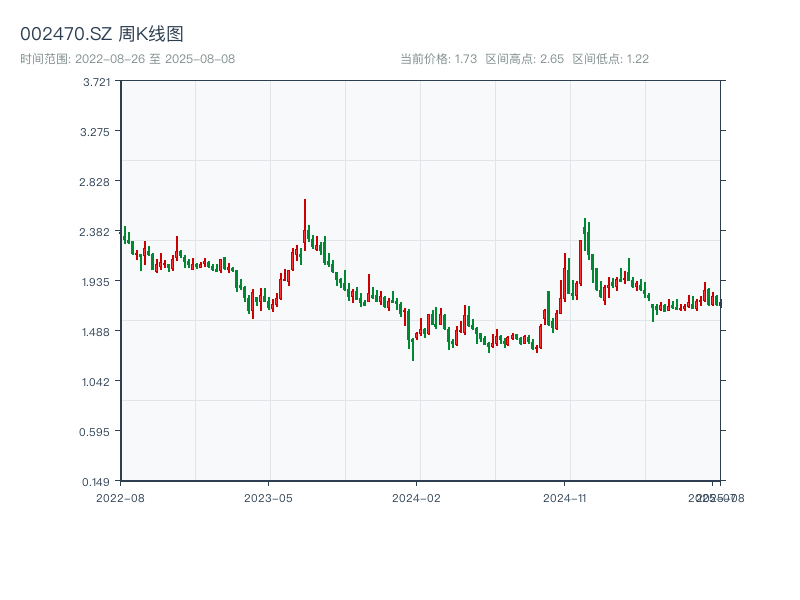Screen dimensions: 800x600
Task: Select the 时间范围 date range text
Action: (127, 59)
